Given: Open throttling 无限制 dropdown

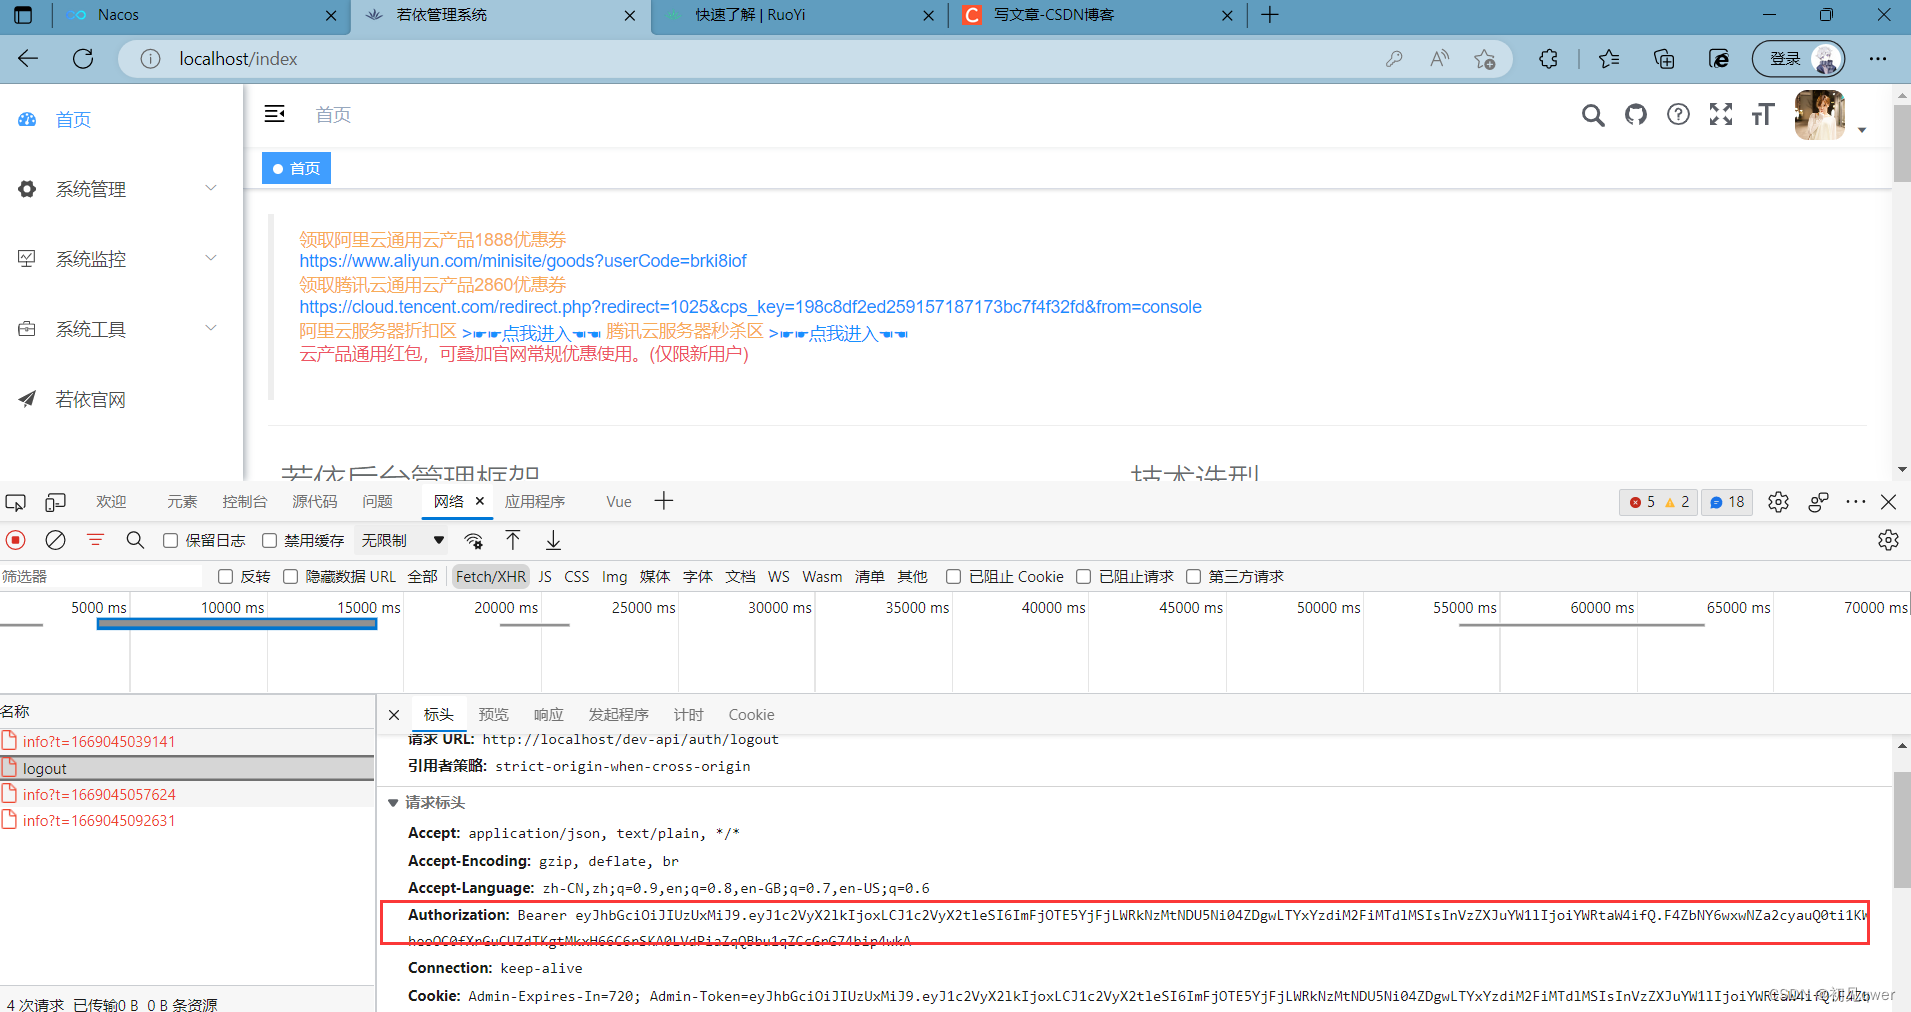Looking at the screenshot, I should coord(403,541).
